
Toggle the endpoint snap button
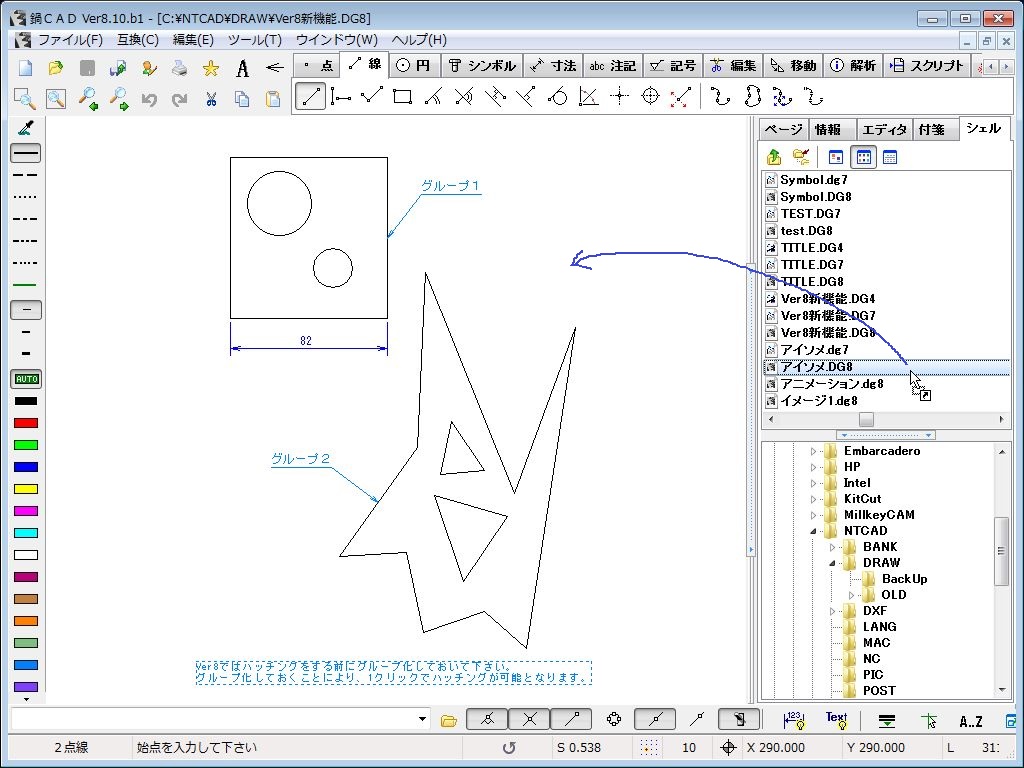tap(572, 720)
